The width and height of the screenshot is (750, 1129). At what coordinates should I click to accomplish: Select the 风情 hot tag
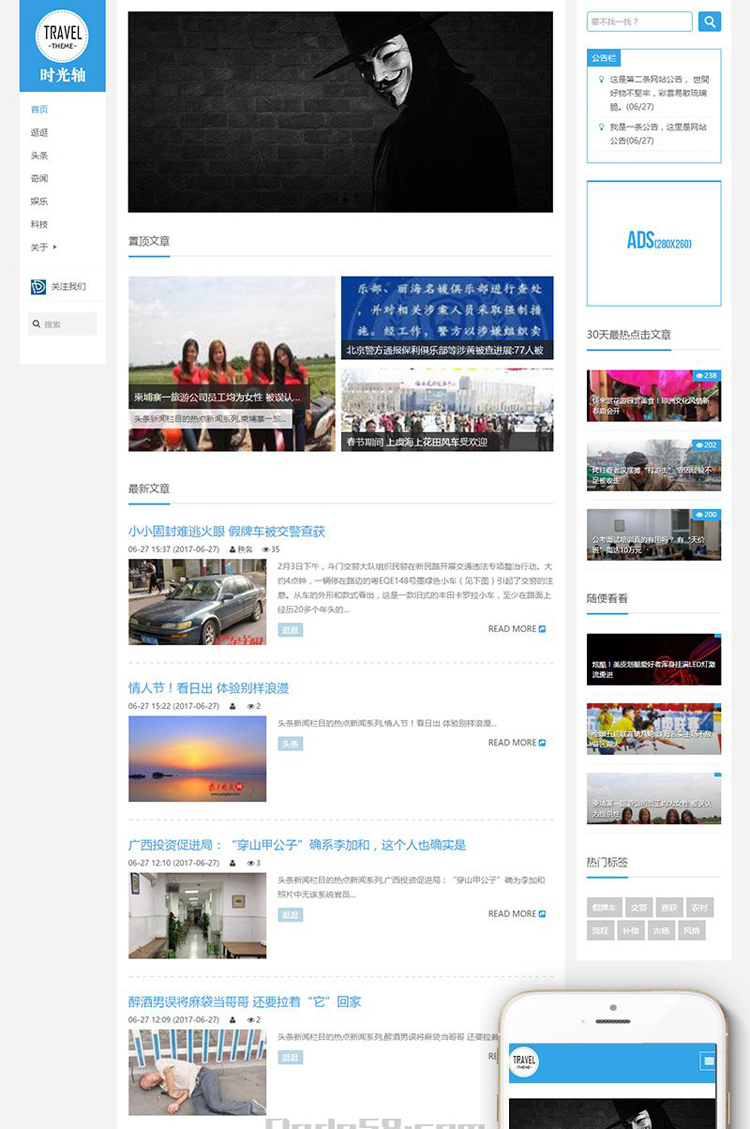[691, 930]
